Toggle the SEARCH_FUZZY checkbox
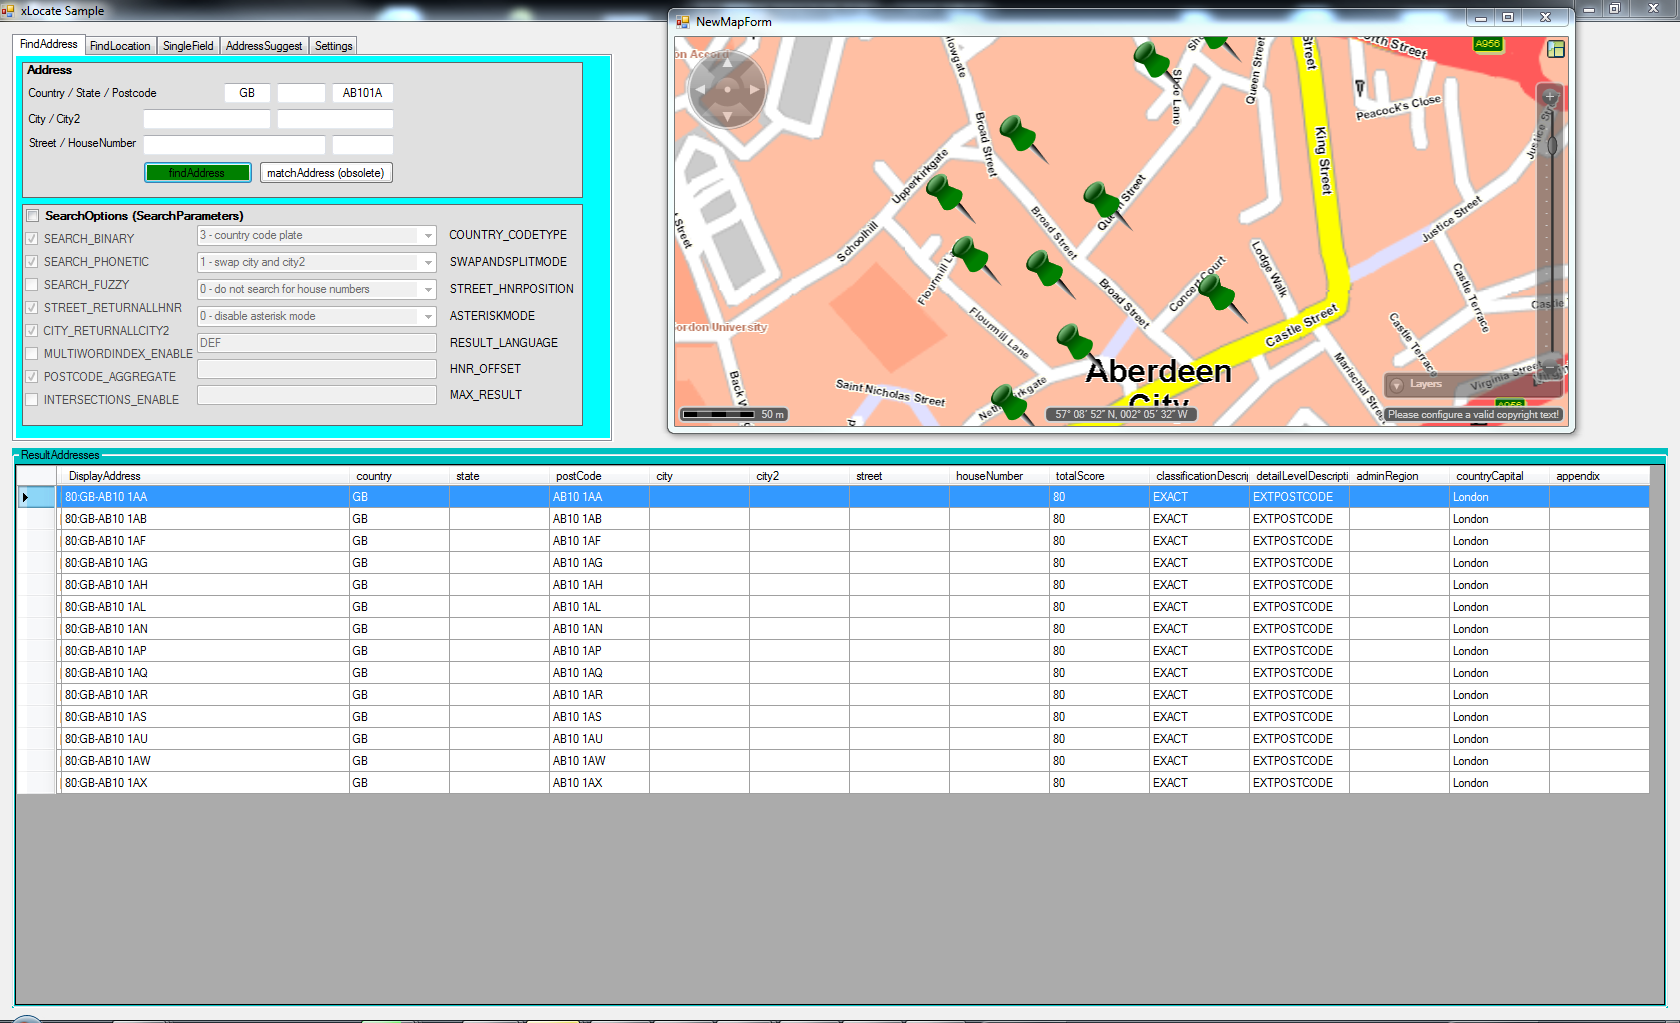Image resolution: width=1680 pixels, height=1023 pixels. tap(33, 285)
